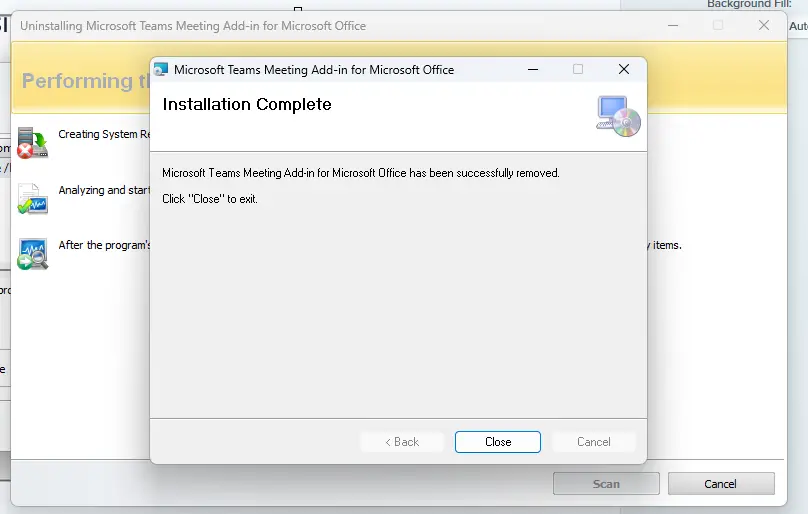Image resolution: width=808 pixels, height=514 pixels.
Task: Minimize the Uninstalling Microsoft Teams window
Action: click(x=671, y=26)
